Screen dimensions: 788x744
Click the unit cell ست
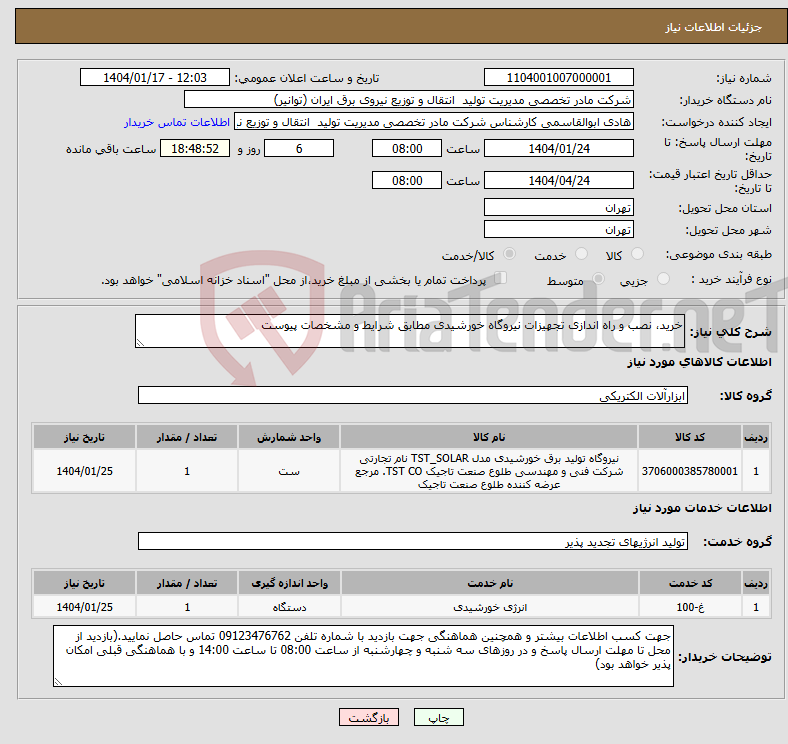[289, 471]
